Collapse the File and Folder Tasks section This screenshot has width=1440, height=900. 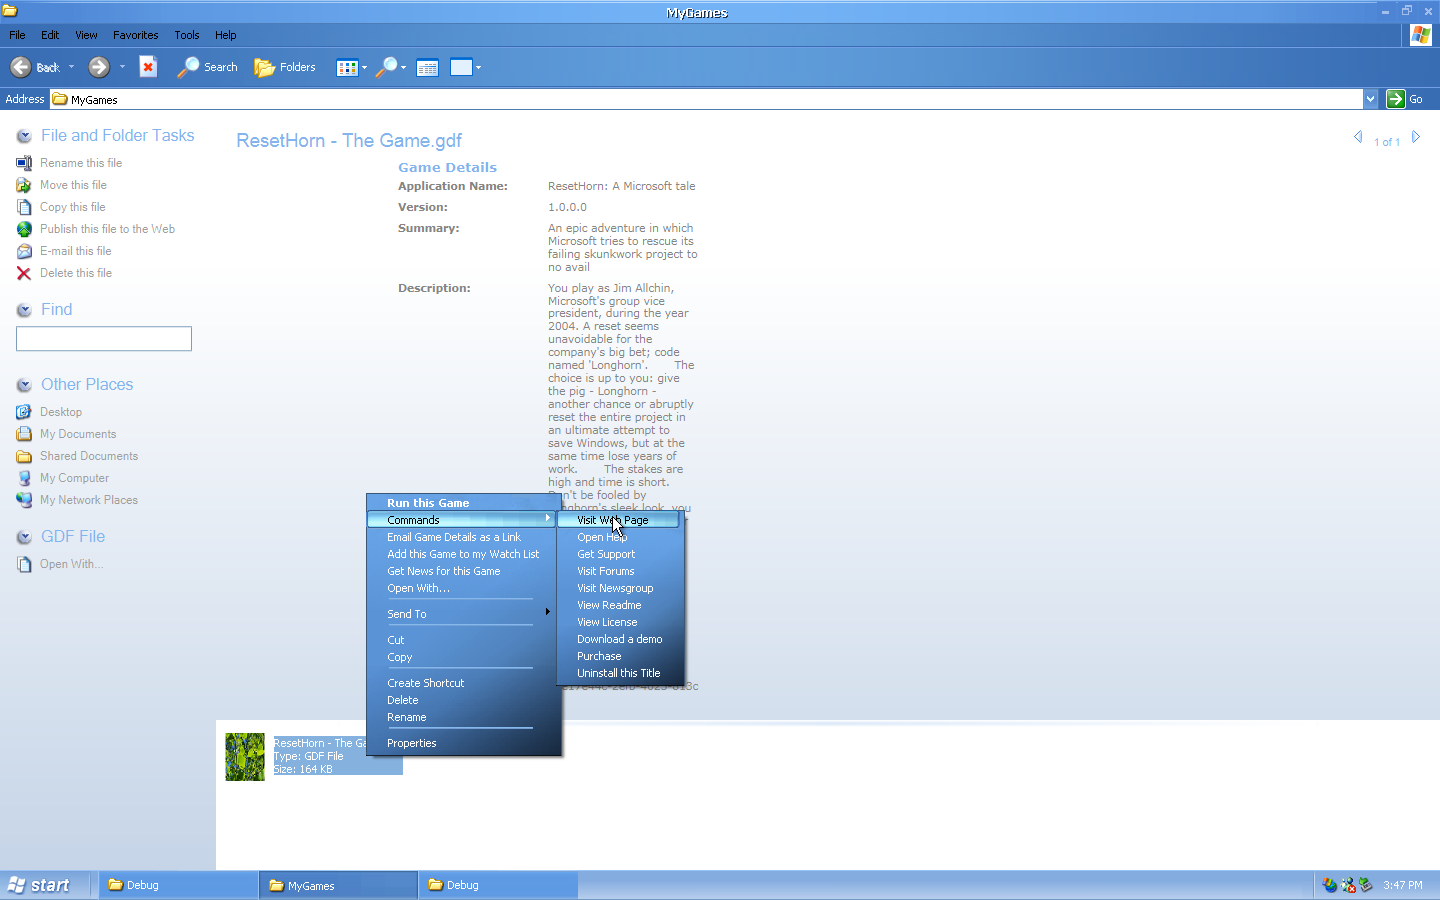24,136
